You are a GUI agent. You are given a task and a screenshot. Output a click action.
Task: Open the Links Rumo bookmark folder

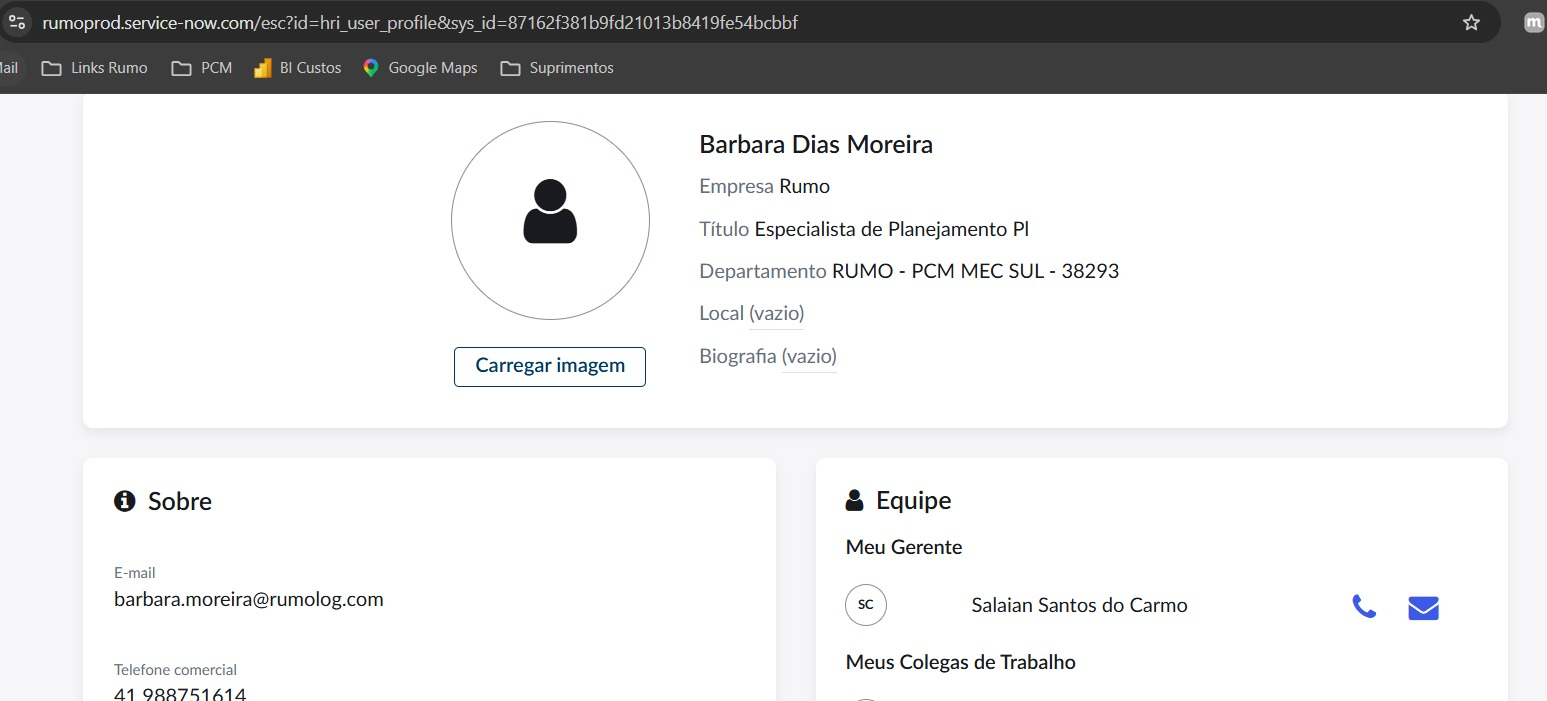(95, 68)
